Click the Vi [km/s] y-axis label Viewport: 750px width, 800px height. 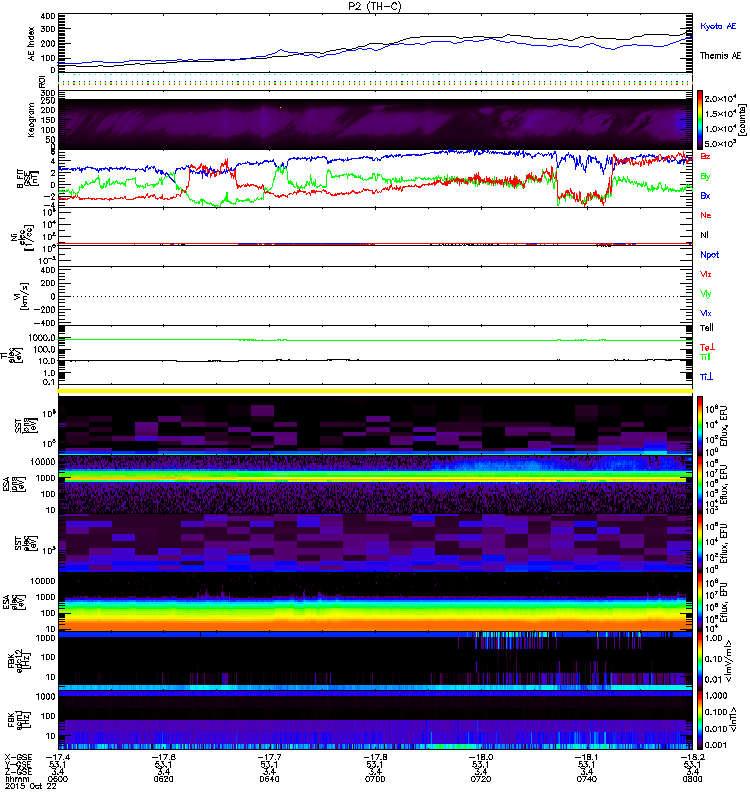click(23, 296)
